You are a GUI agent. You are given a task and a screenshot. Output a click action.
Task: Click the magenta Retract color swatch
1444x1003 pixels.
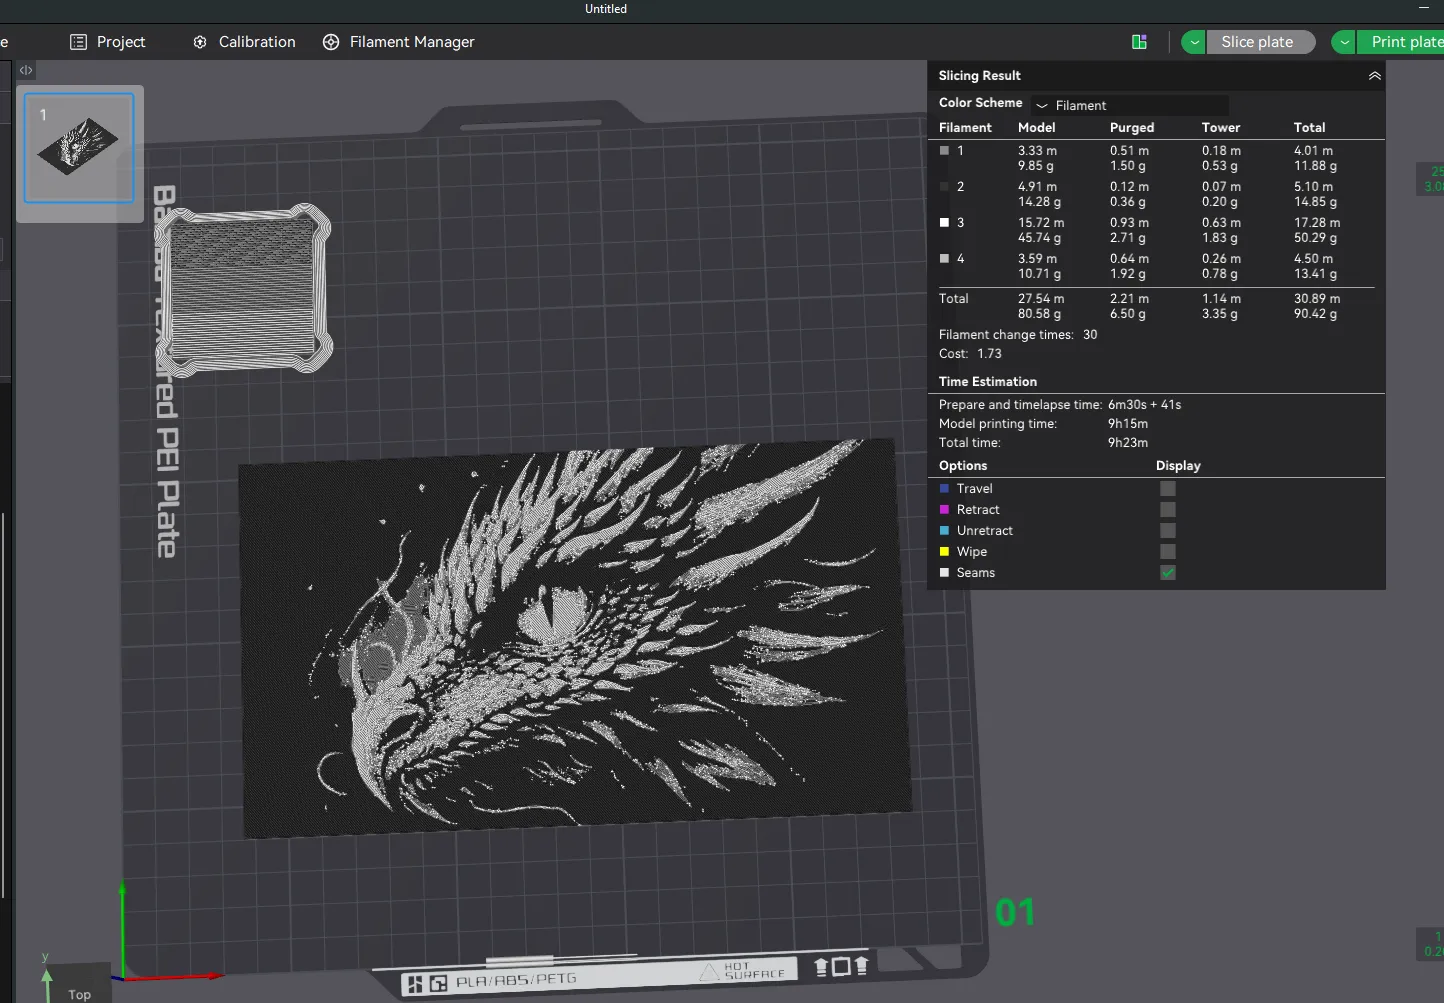tap(944, 510)
